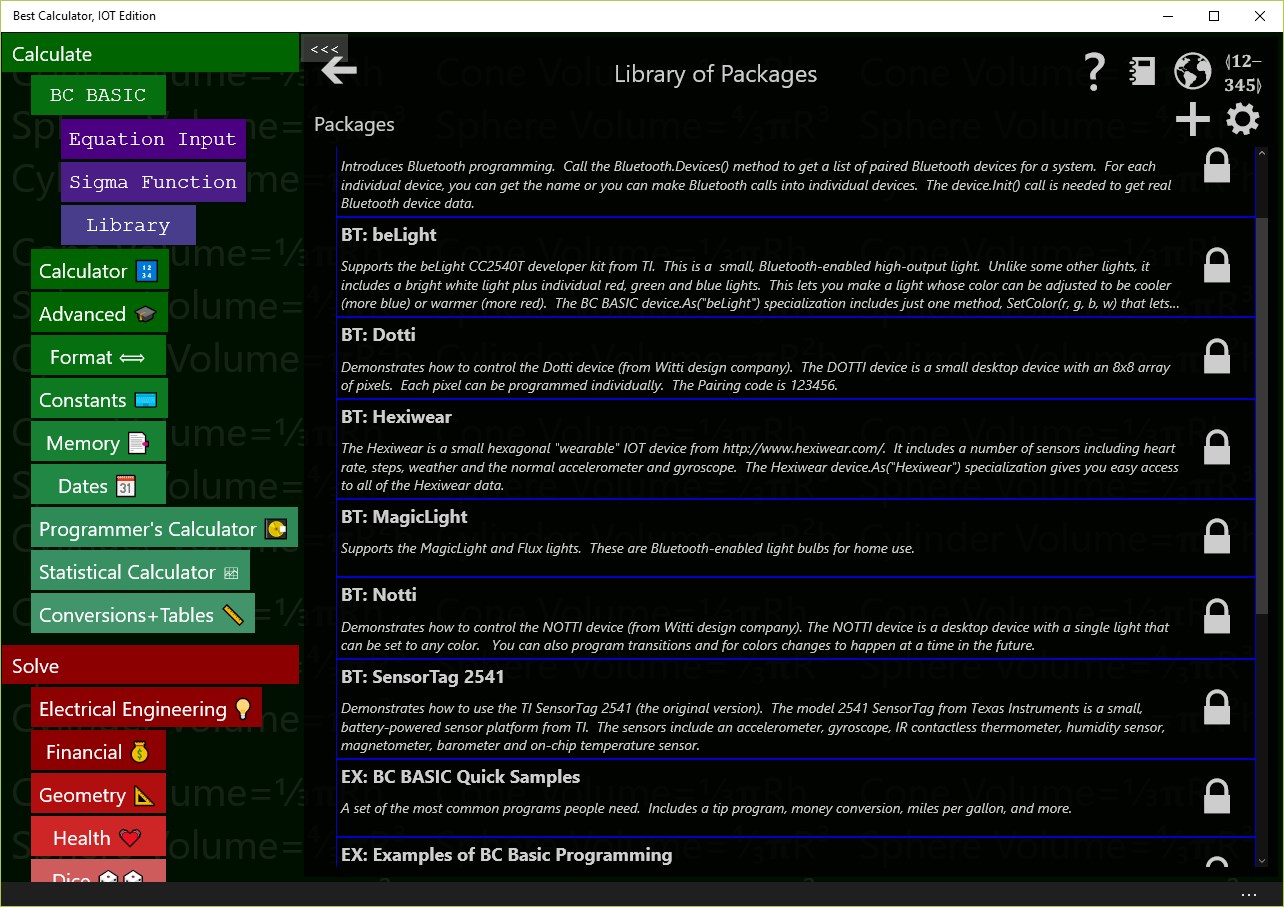Open Conversions+Tables
The image size is (1284, 907).
(x=143, y=615)
